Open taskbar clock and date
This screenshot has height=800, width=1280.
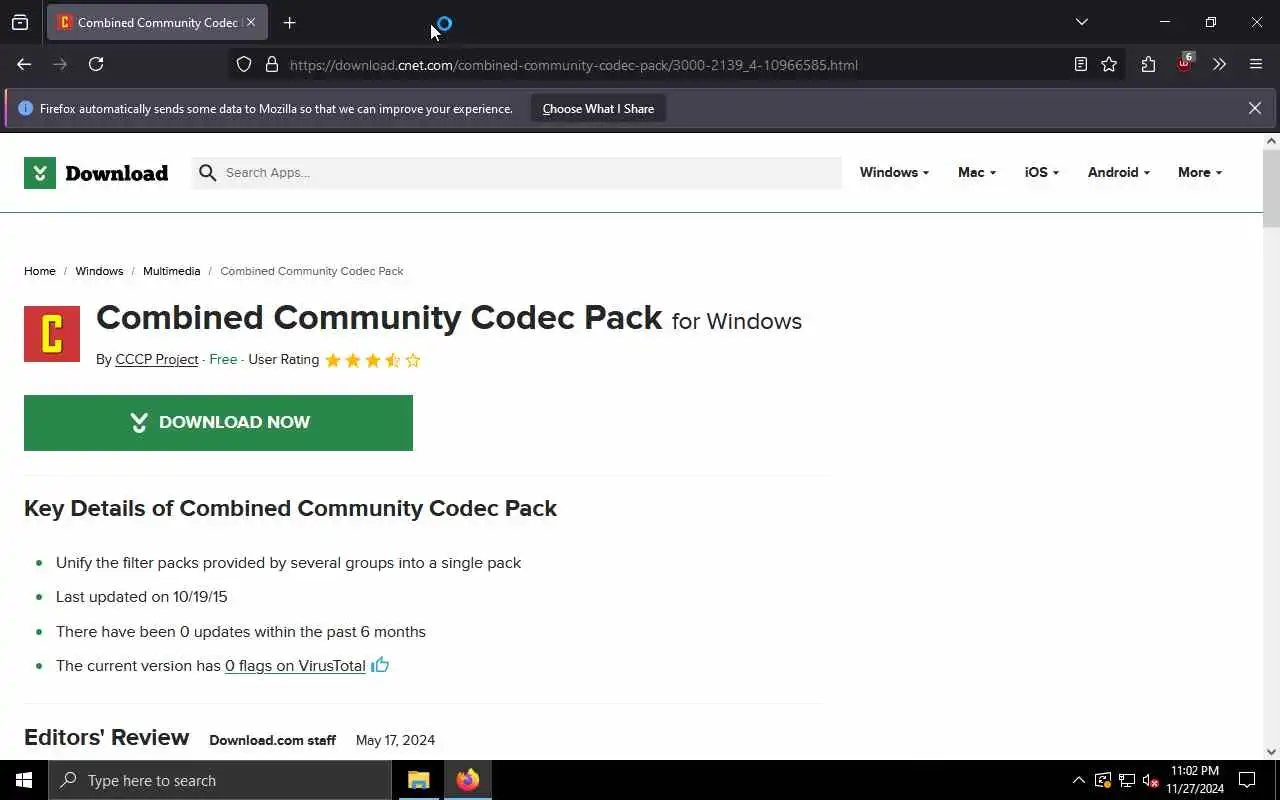[1195, 780]
